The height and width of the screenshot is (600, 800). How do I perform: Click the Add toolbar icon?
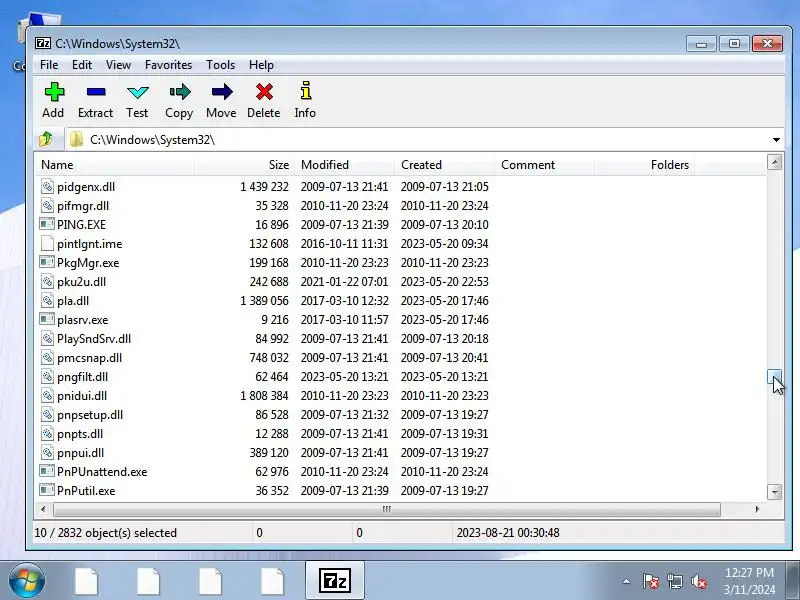(x=54, y=92)
